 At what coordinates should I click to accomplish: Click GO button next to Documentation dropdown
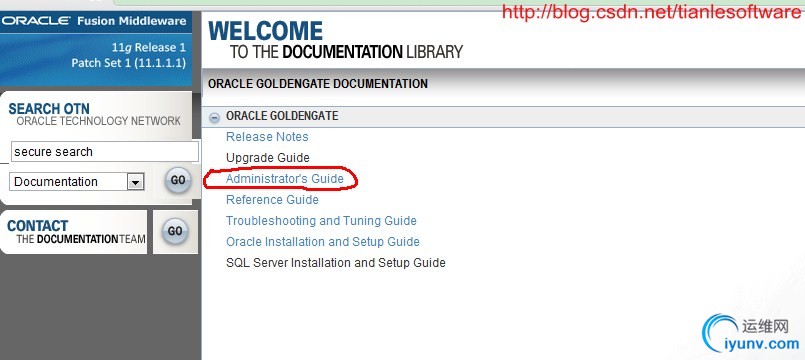(178, 180)
